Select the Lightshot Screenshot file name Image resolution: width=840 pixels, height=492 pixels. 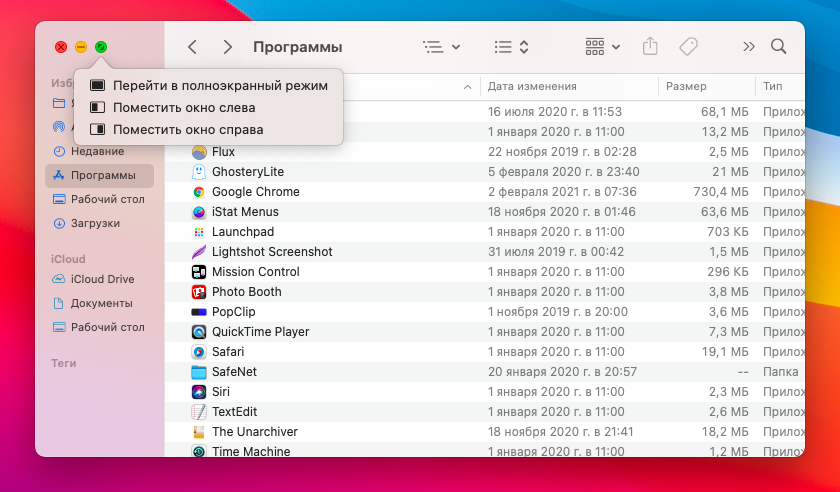click(x=272, y=251)
